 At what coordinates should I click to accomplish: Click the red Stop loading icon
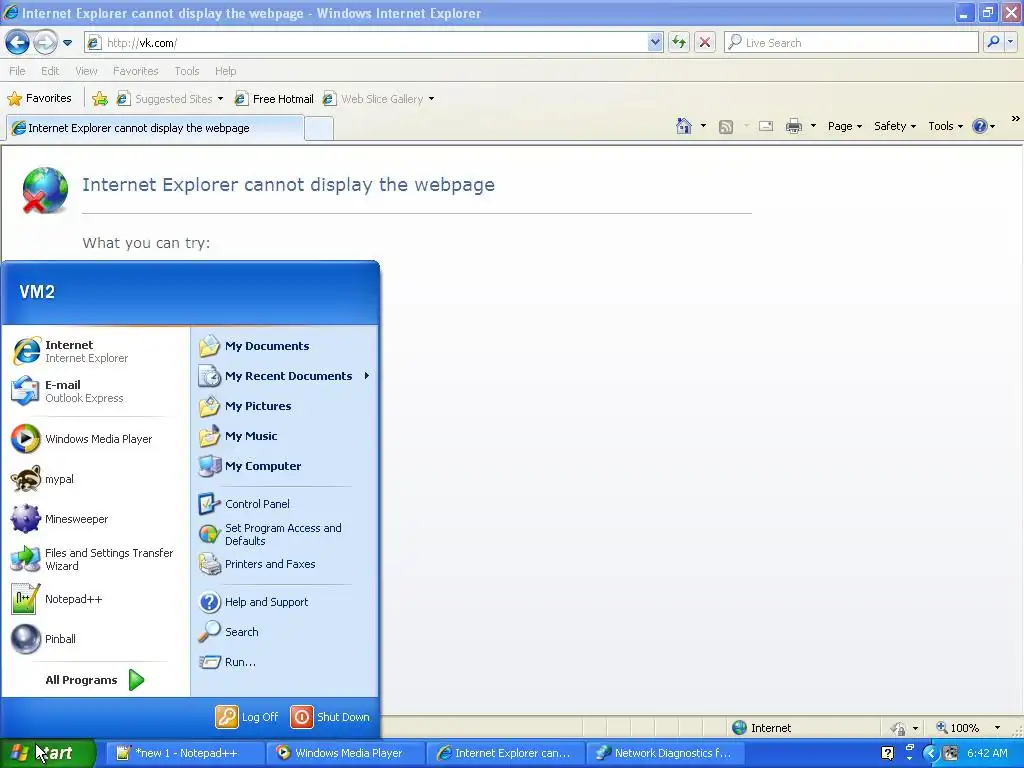pyautogui.click(x=705, y=42)
